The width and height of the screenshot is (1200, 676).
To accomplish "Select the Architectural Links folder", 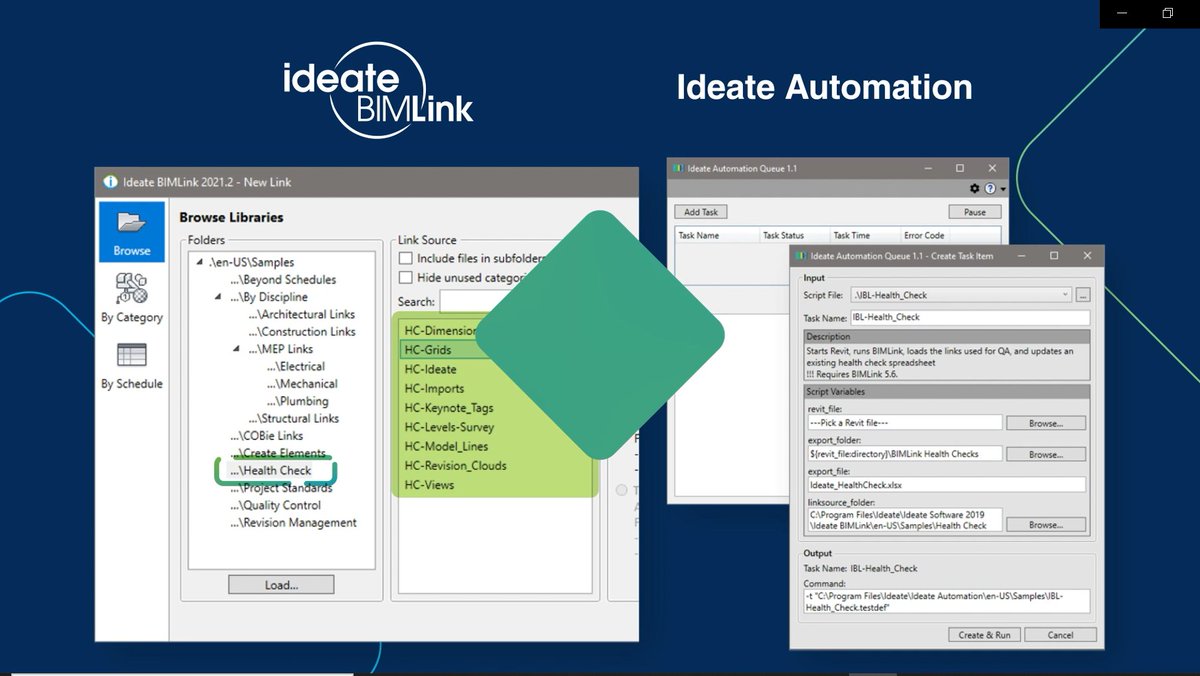I will coord(301,314).
